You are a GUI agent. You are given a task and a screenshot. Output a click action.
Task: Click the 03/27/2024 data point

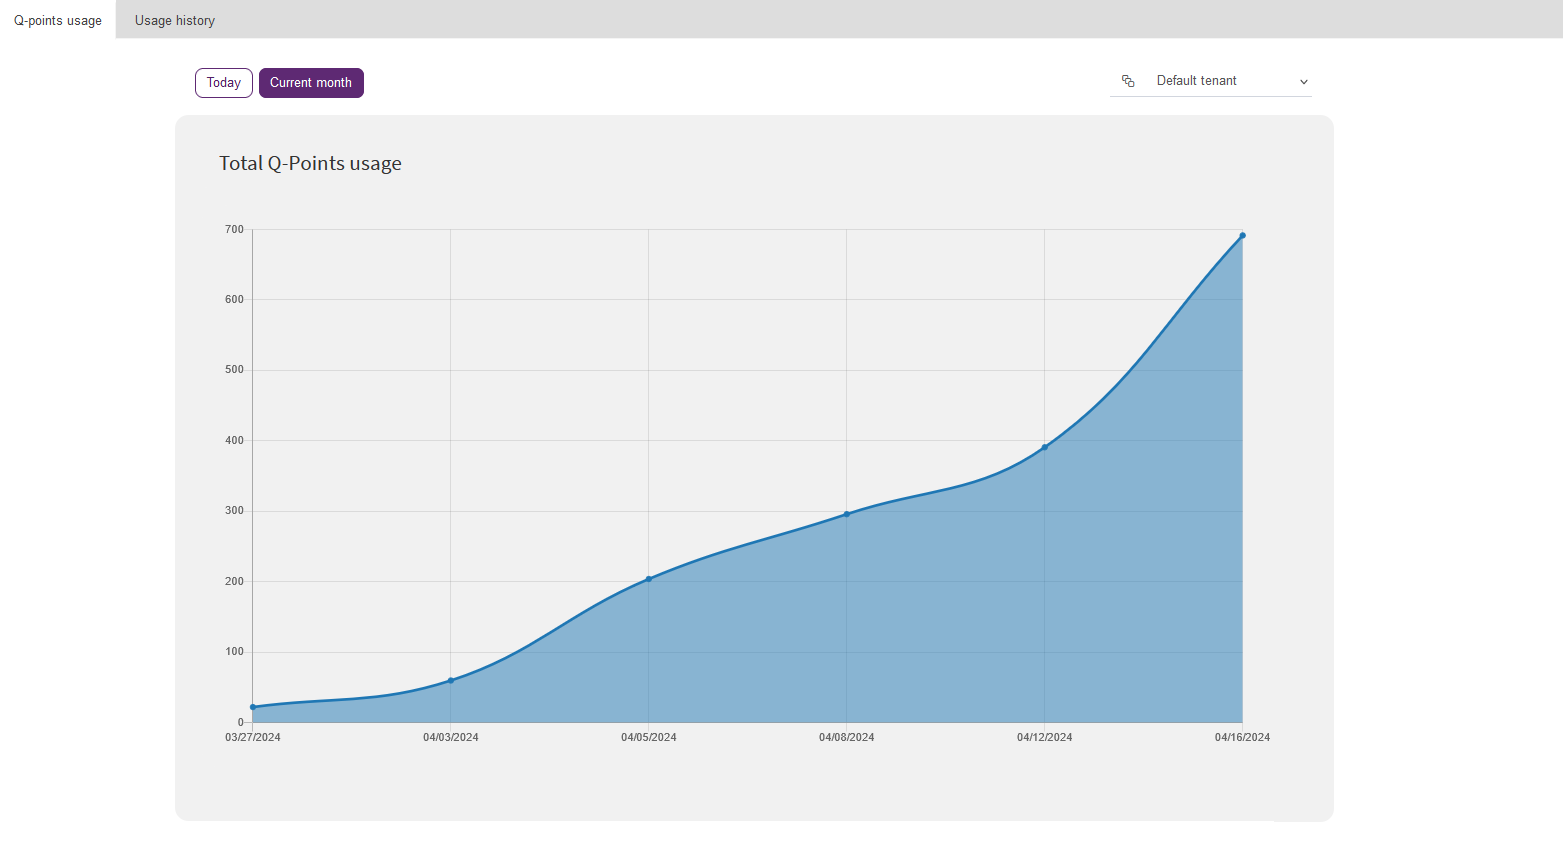(x=253, y=707)
